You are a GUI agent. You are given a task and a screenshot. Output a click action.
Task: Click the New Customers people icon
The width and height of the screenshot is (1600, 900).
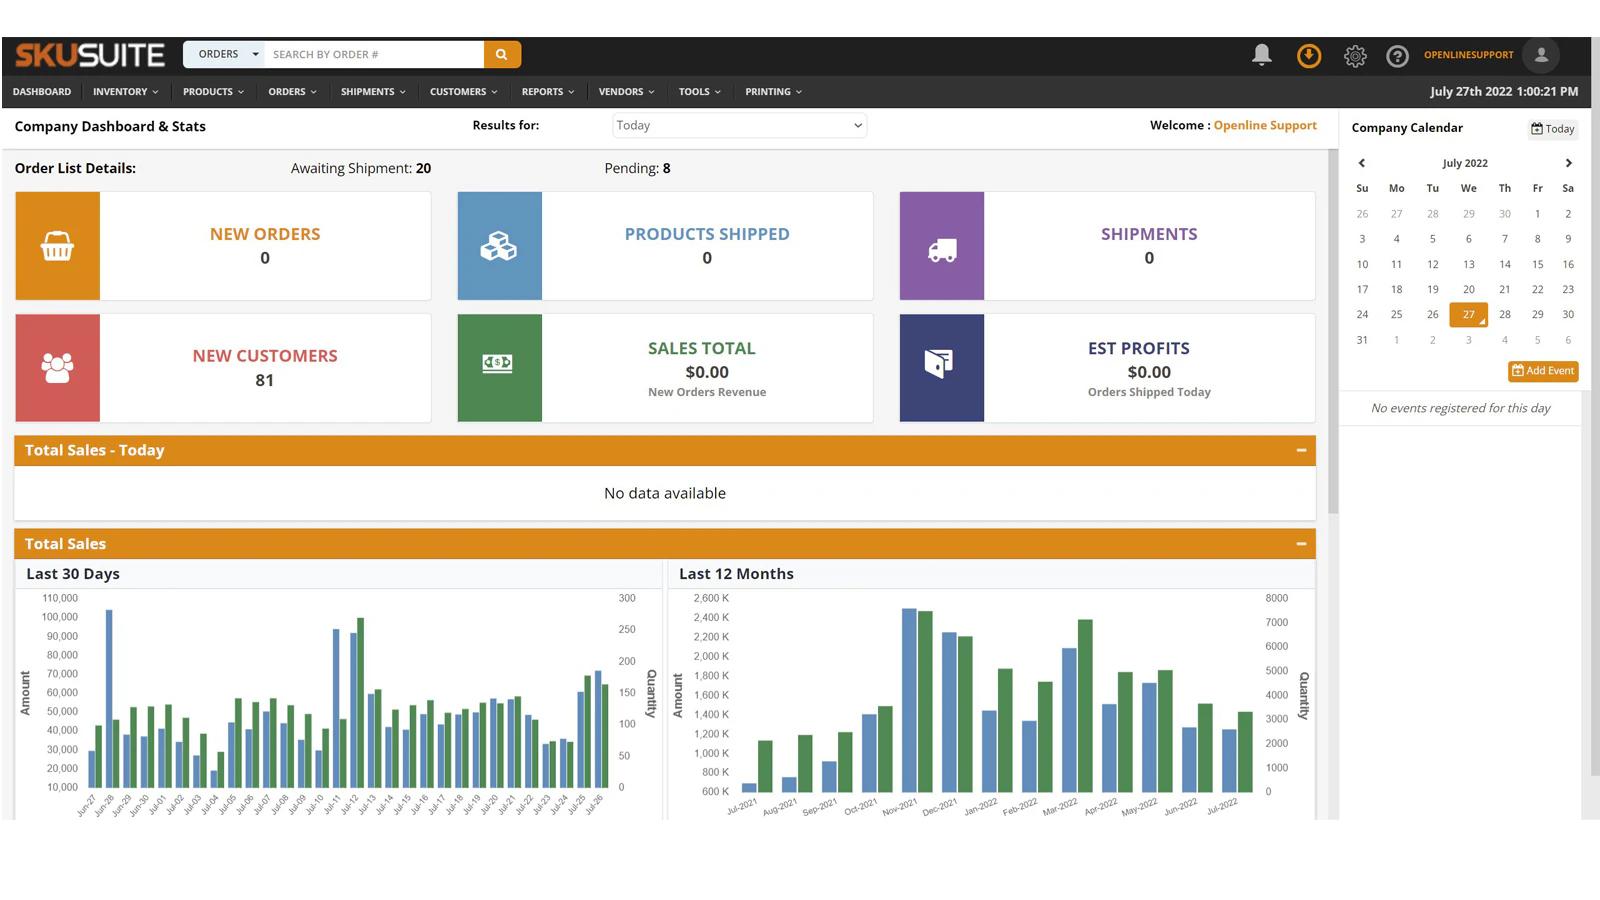point(57,368)
